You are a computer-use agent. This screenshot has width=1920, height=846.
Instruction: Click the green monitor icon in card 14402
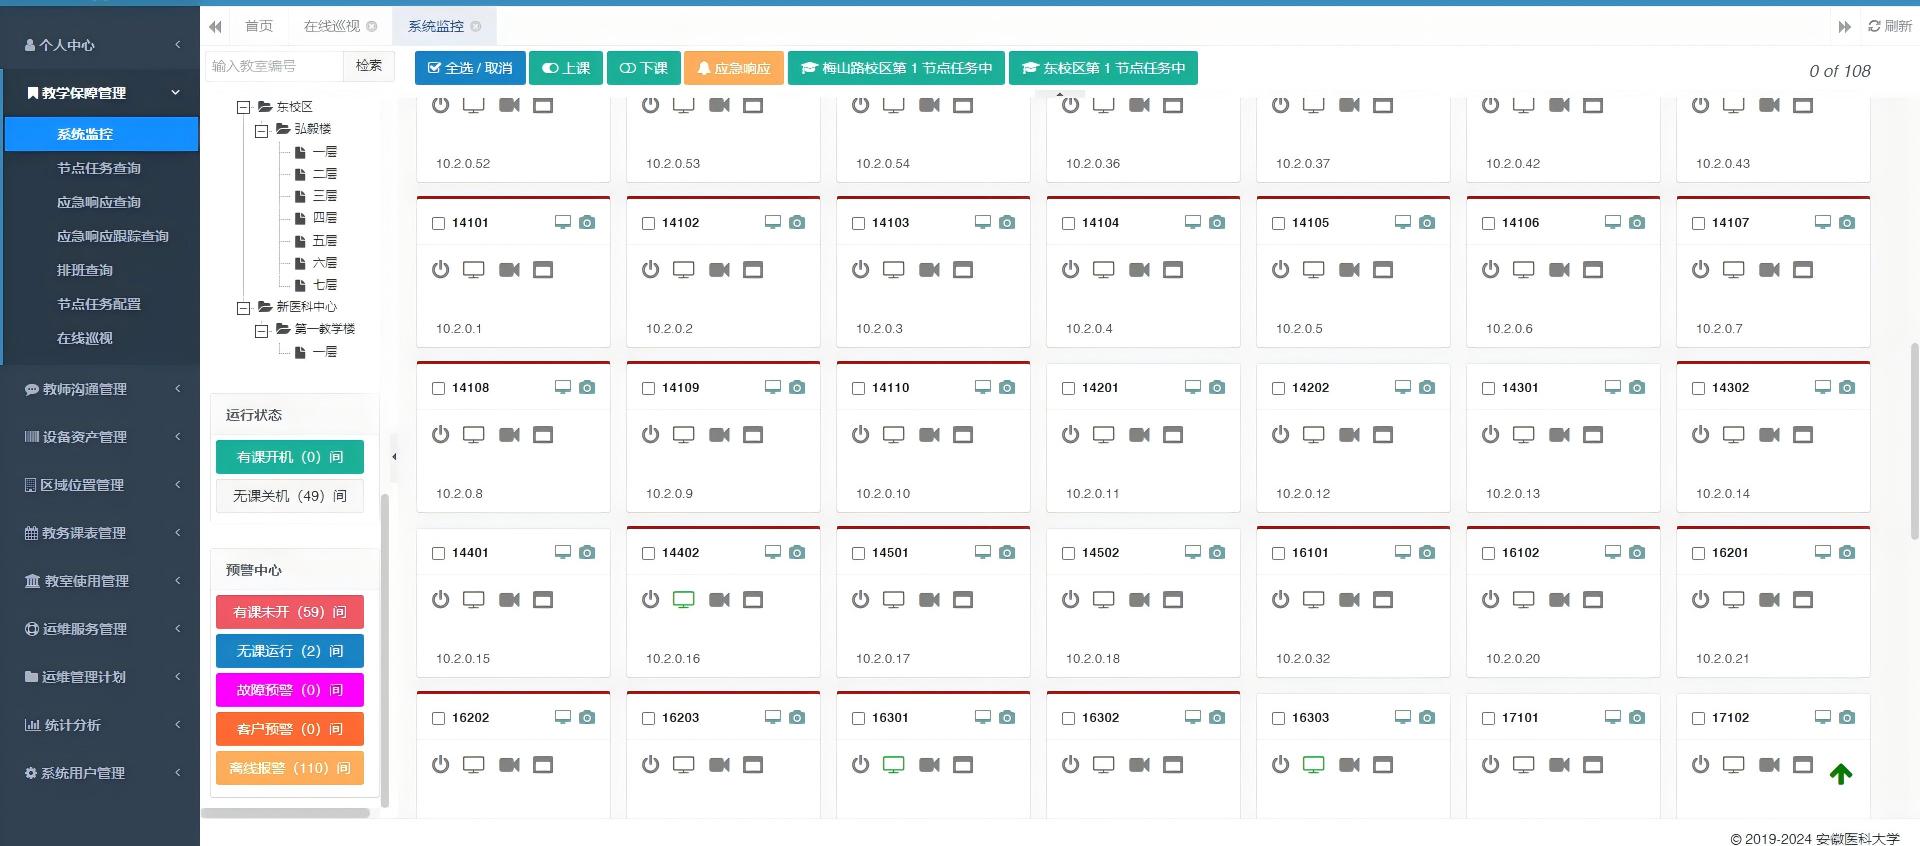point(684,599)
